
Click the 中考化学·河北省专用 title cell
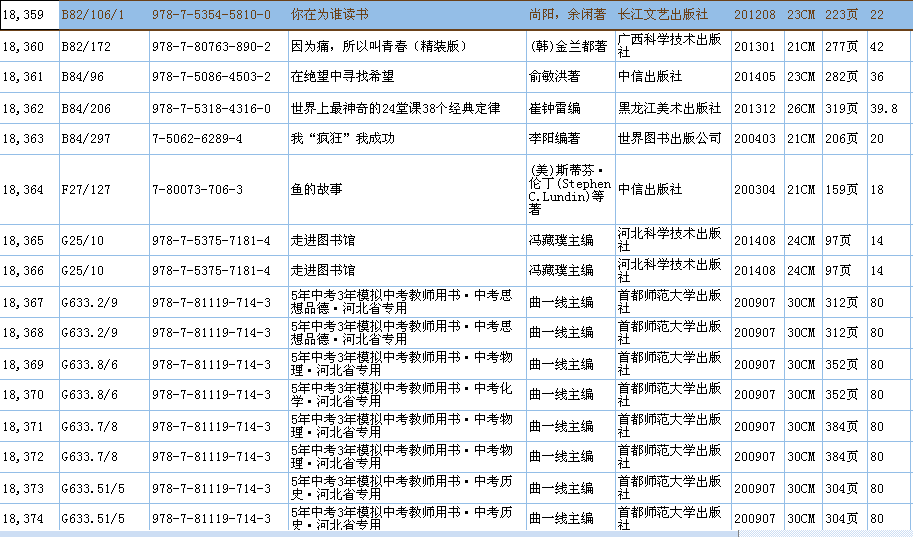click(x=407, y=395)
